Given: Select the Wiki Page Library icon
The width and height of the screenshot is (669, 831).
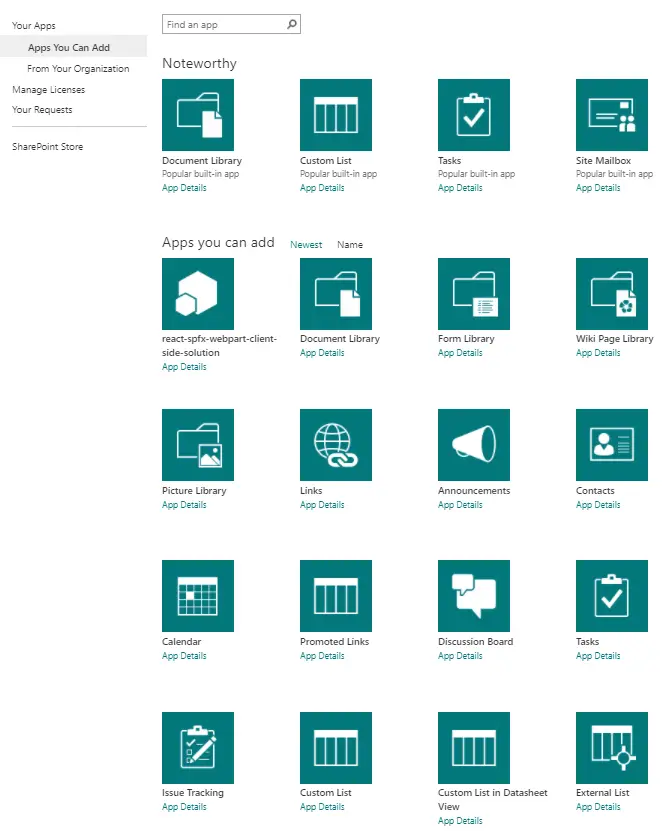Looking at the screenshot, I should pyautogui.click(x=612, y=294).
